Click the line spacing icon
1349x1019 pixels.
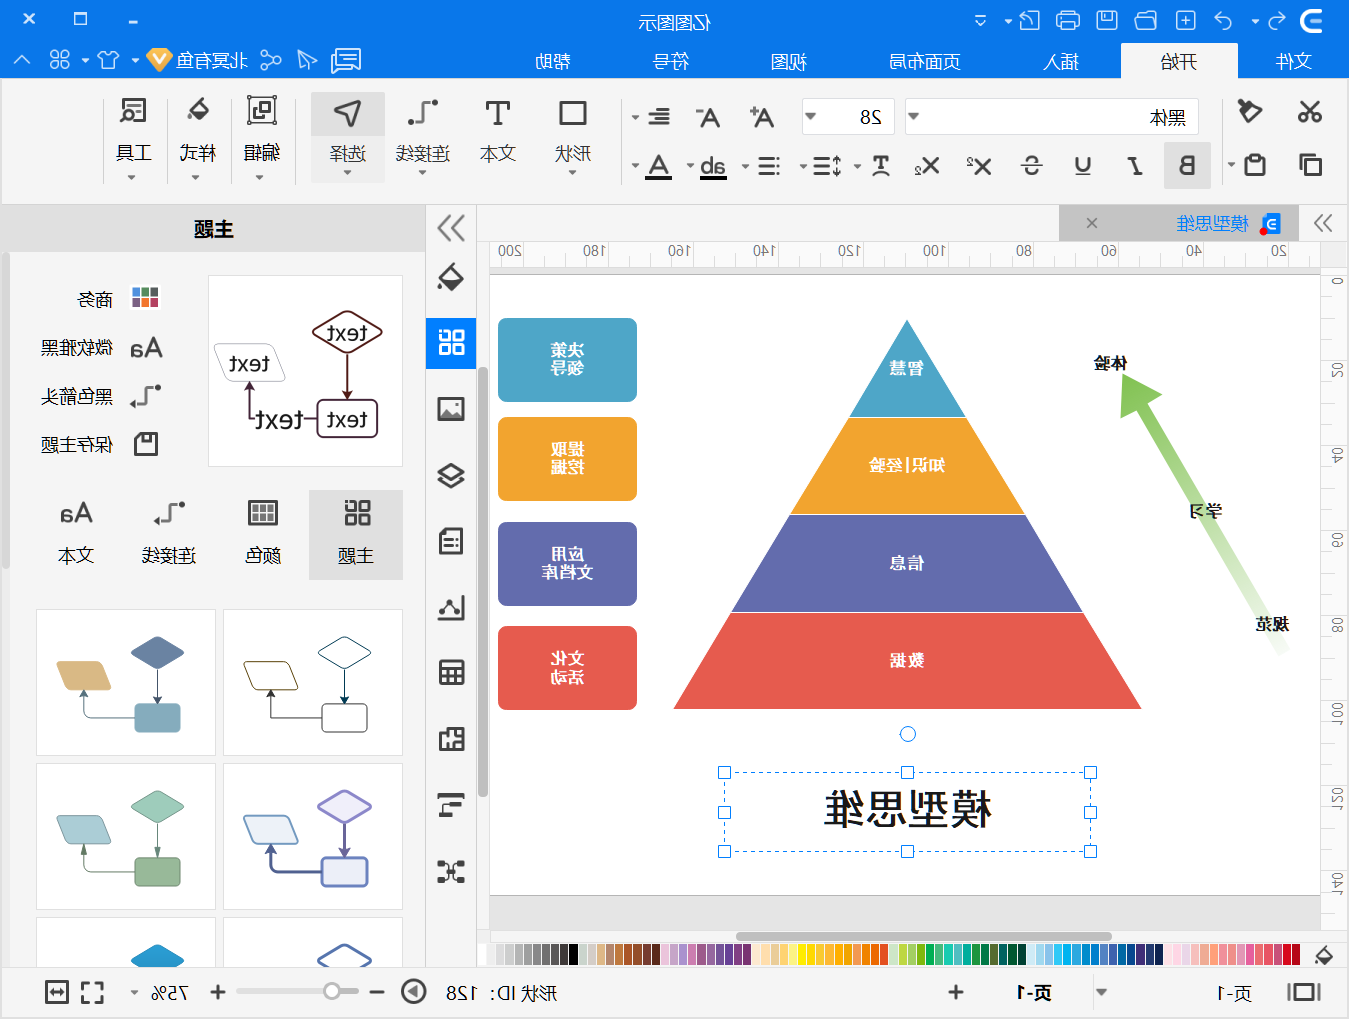[x=827, y=166]
